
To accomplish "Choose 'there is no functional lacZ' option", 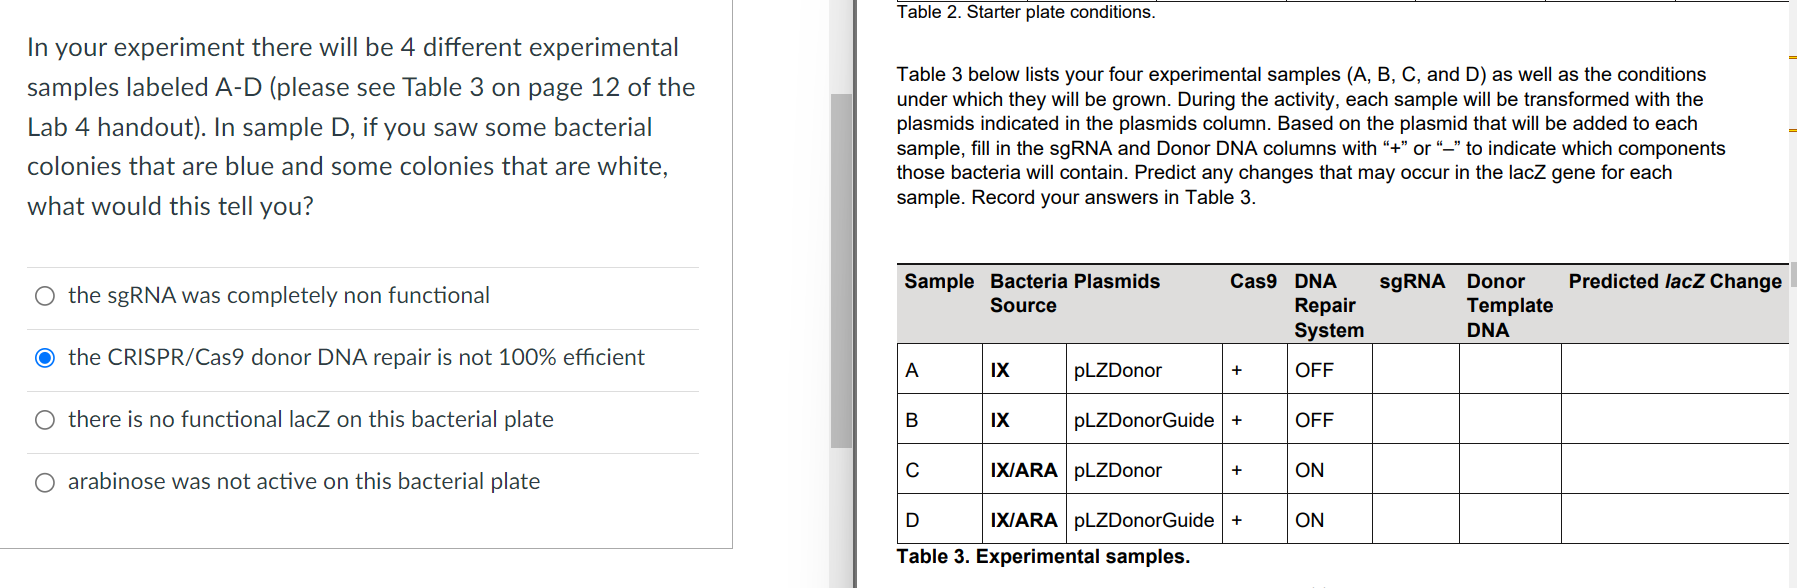I will click(44, 420).
